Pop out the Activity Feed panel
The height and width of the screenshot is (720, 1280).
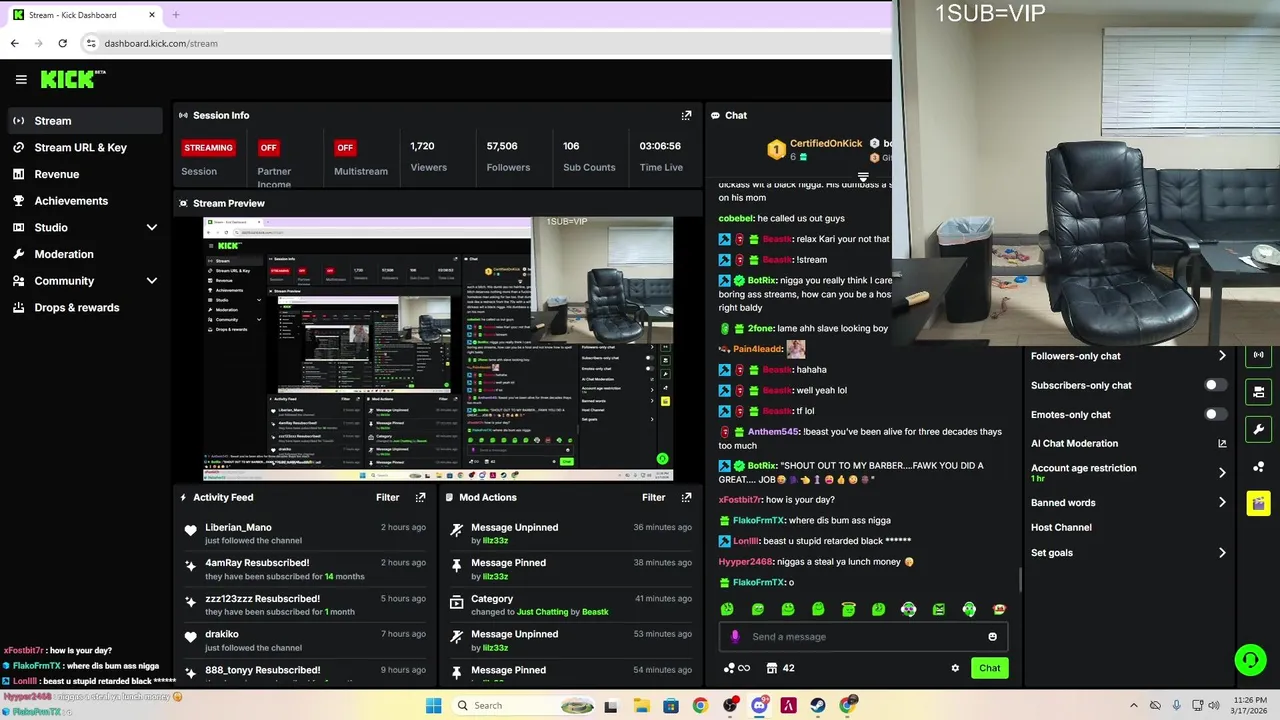tap(420, 497)
